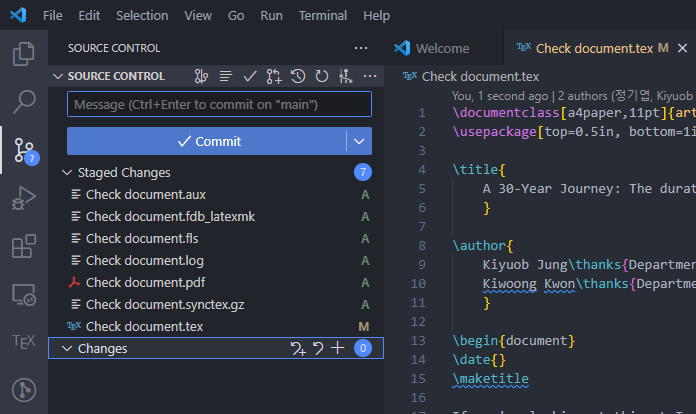Click the \maketitle command on line 15
Screen dimensions: 696x414
(x=490, y=379)
